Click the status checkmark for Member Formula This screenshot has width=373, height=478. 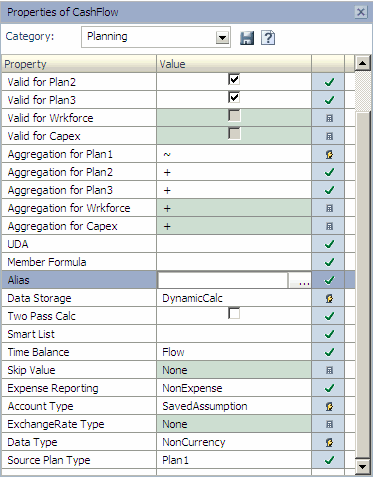(329, 262)
